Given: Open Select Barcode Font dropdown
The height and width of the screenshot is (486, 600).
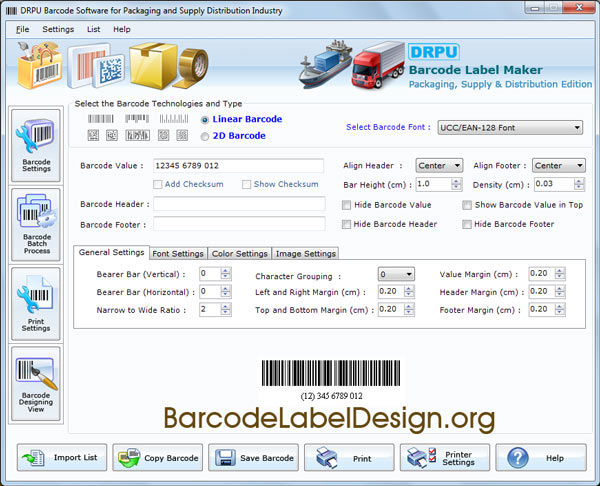Looking at the screenshot, I should pos(510,127).
